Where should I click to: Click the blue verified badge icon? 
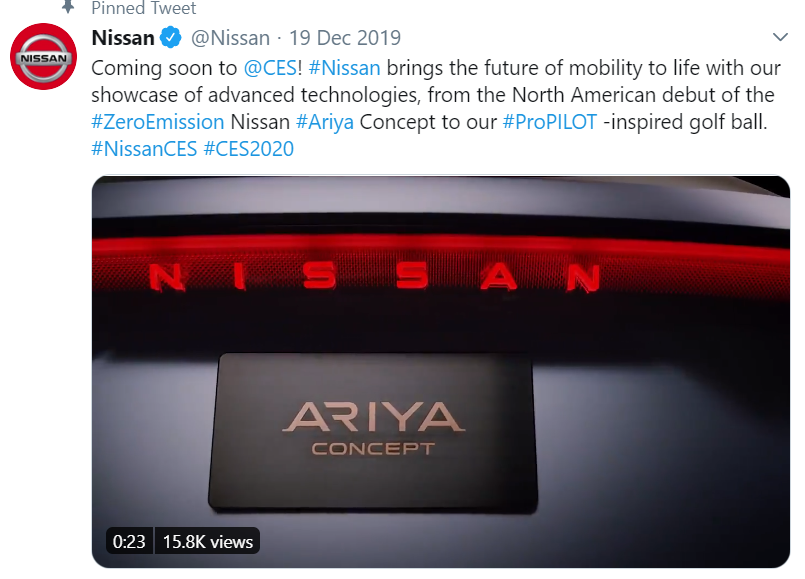[x=170, y=37]
